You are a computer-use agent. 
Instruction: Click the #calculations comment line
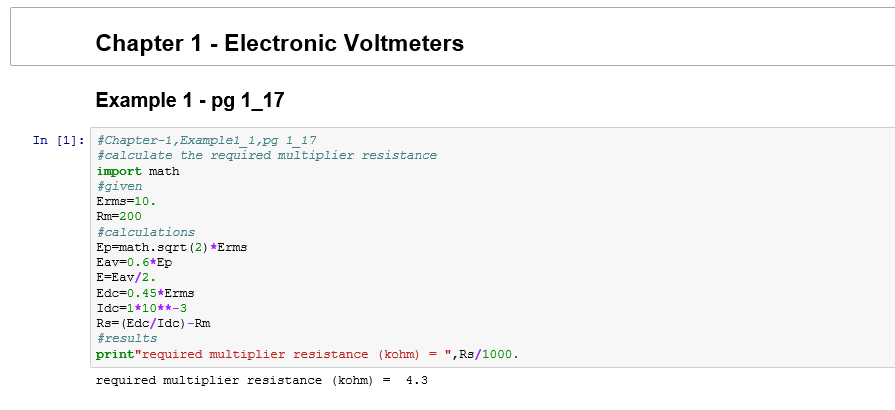145,232
